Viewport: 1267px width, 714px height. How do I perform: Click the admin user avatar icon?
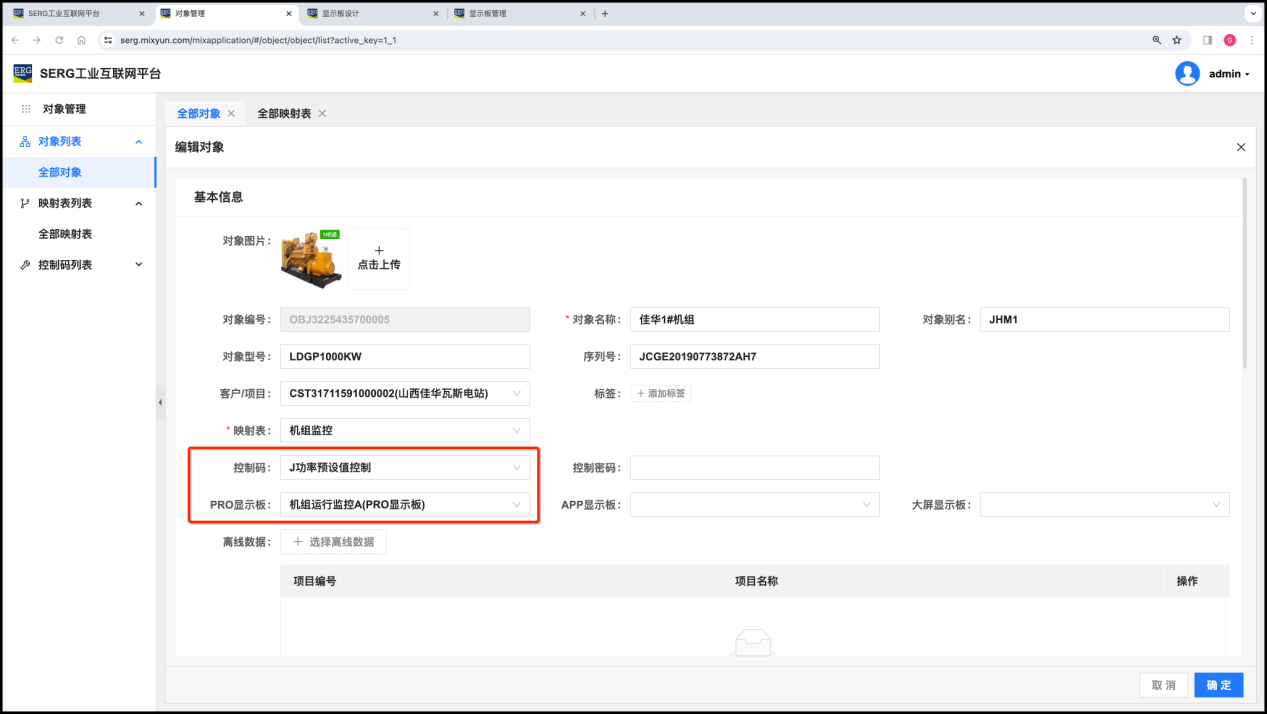click(1187, 74)
